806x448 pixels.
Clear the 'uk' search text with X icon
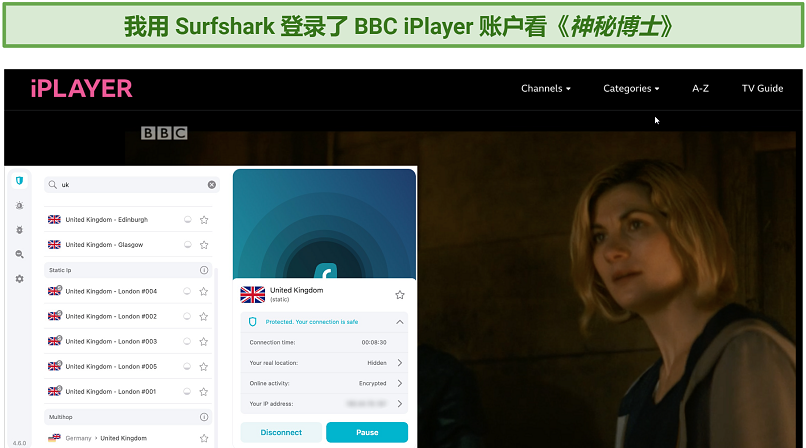point(212,185)
